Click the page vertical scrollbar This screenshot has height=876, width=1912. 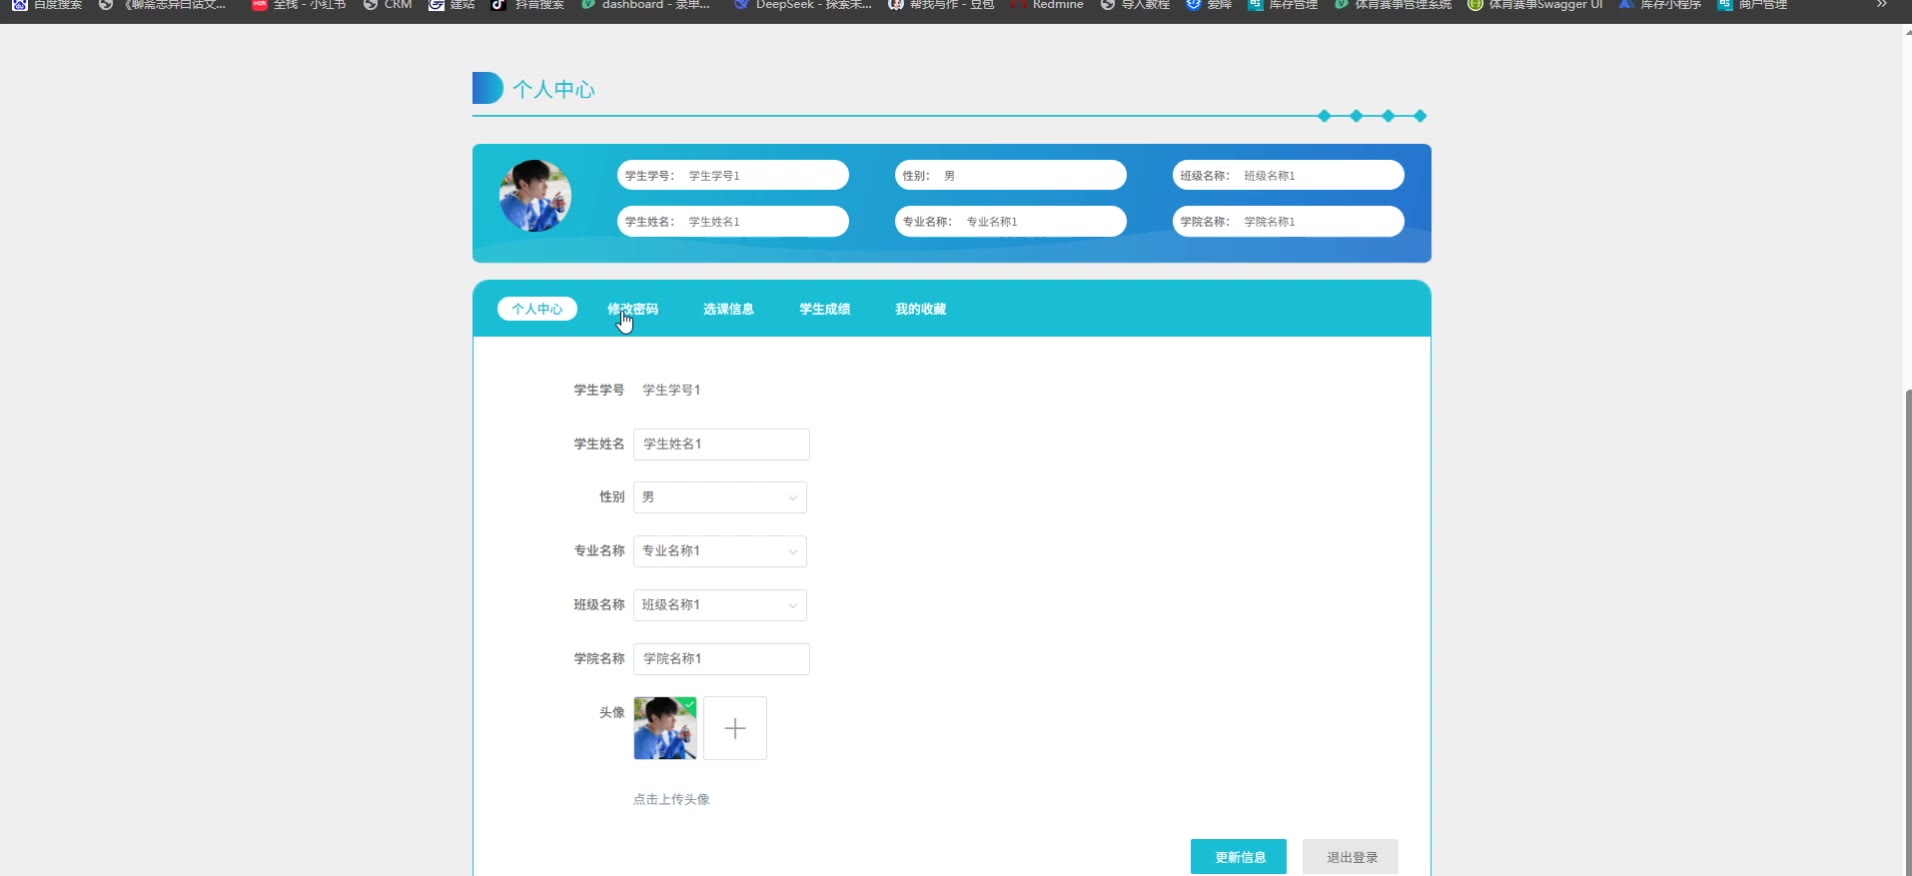pos(1907,630)
